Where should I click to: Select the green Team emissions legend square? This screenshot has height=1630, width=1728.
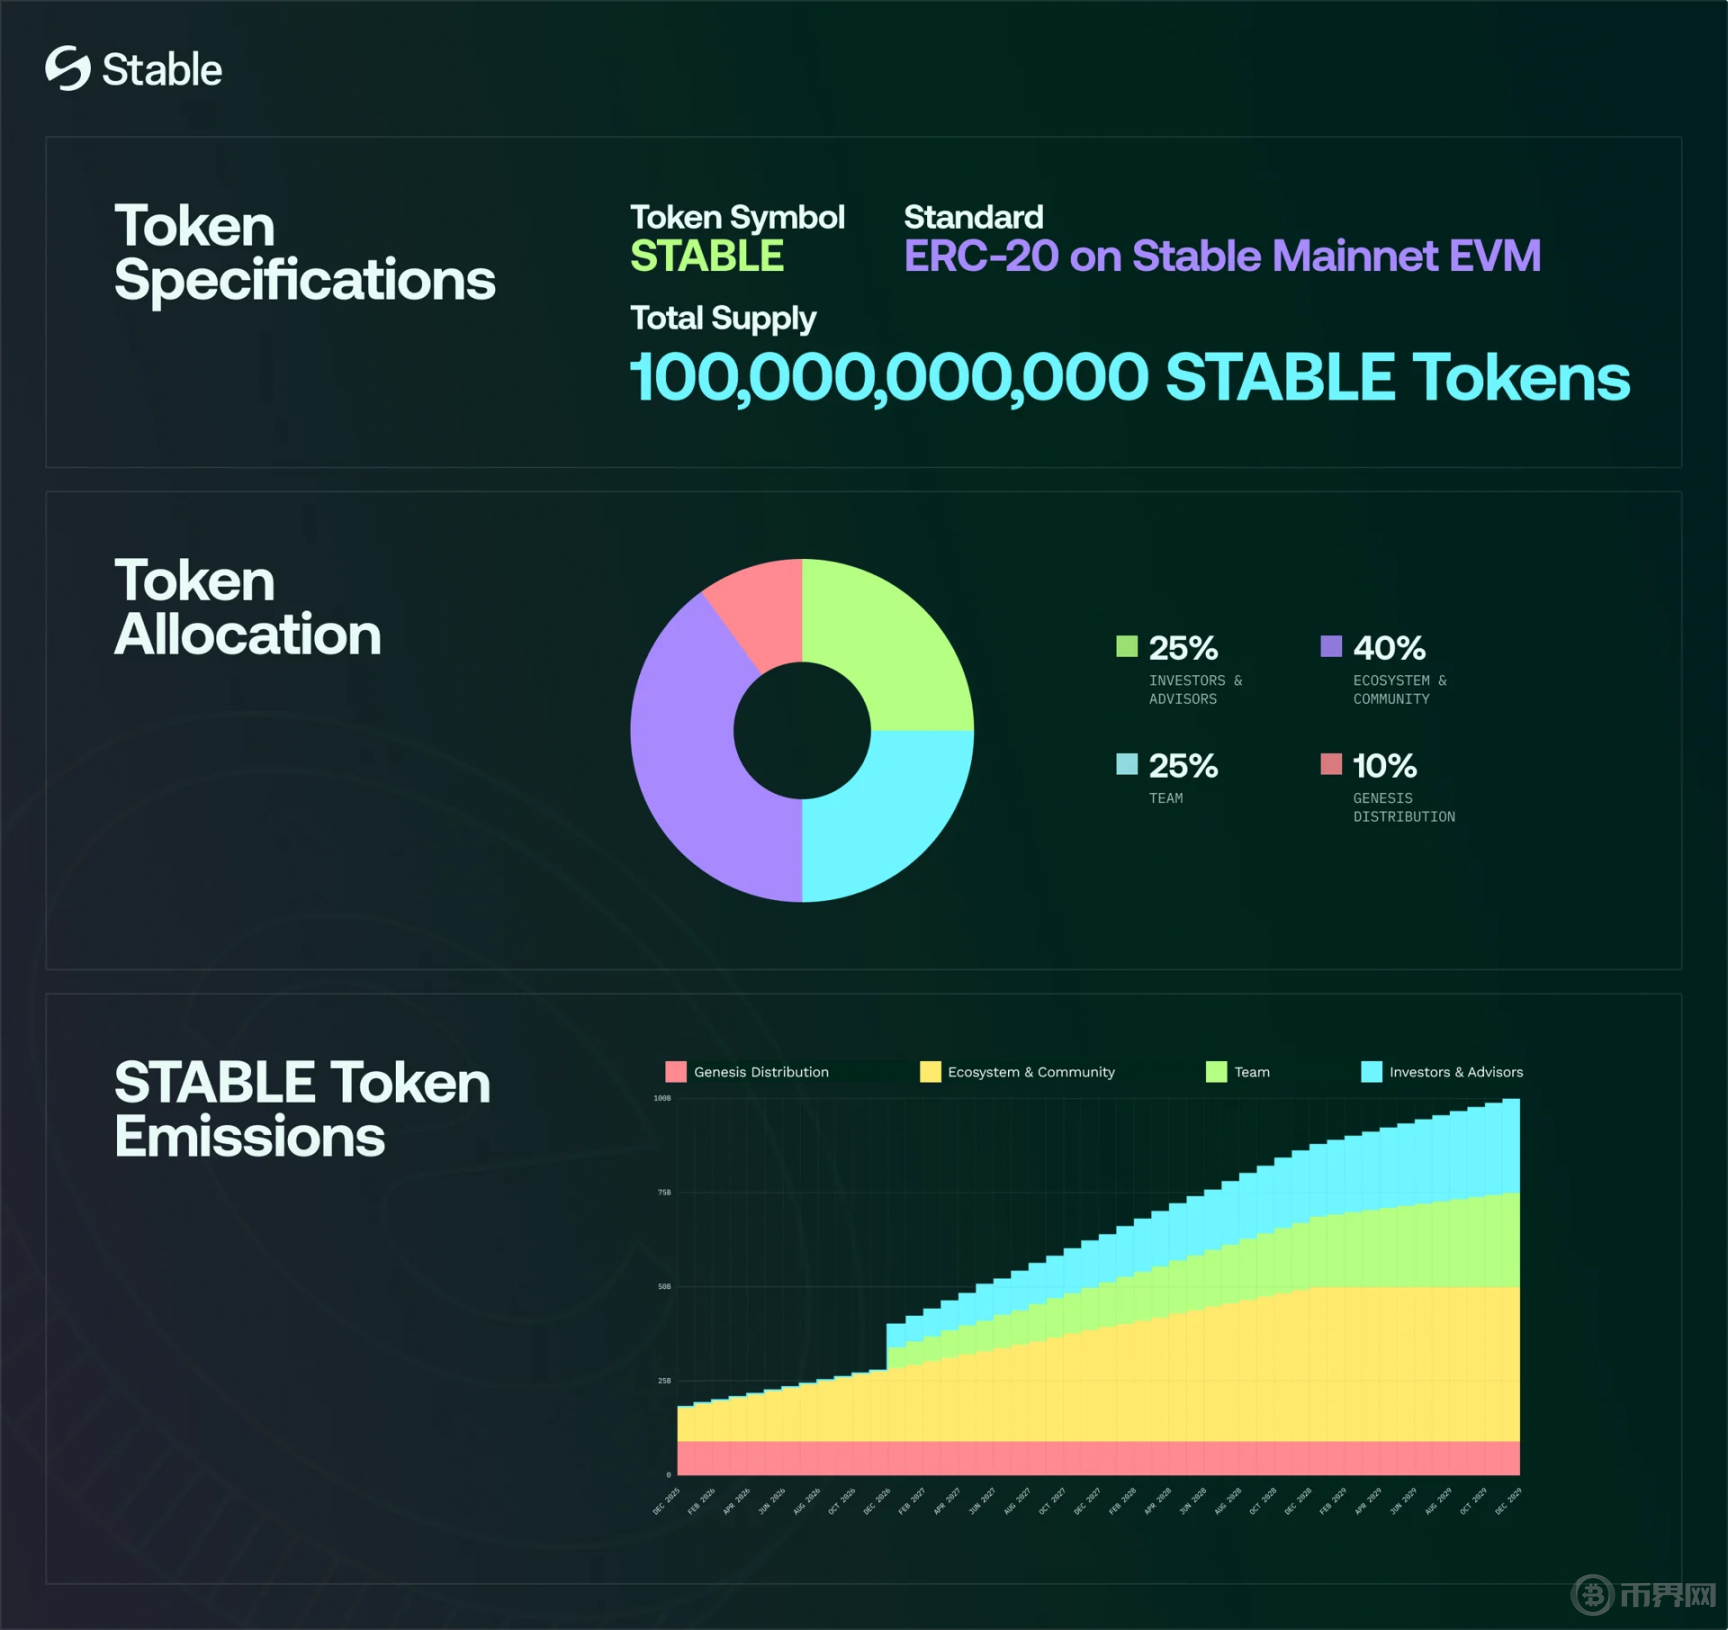click(1216, 1072)
